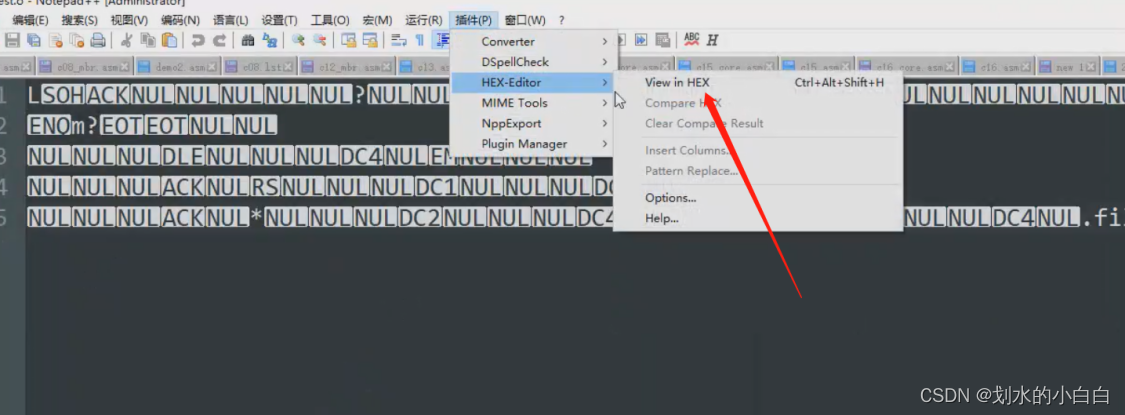
Task: Click the Save file toolbar icon
Action: point(12,40)
